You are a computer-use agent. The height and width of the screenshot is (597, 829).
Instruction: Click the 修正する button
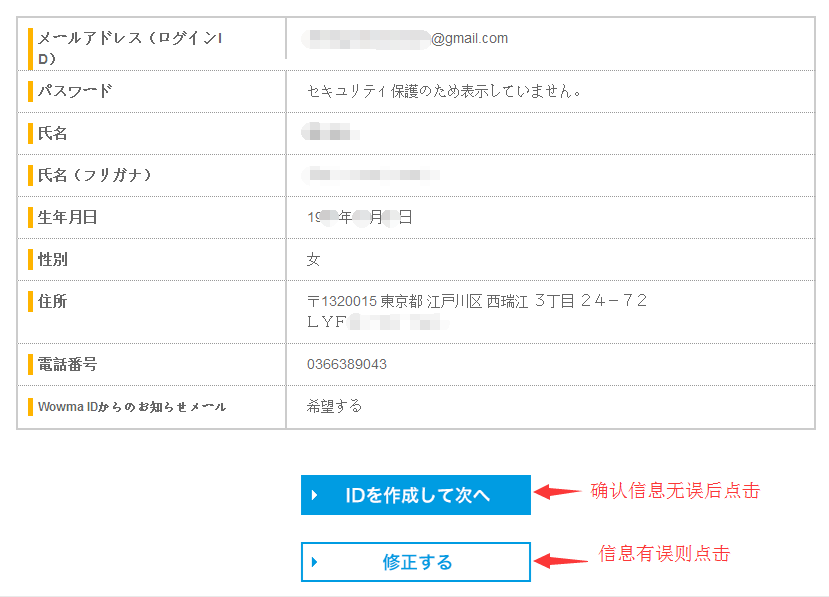416,562
